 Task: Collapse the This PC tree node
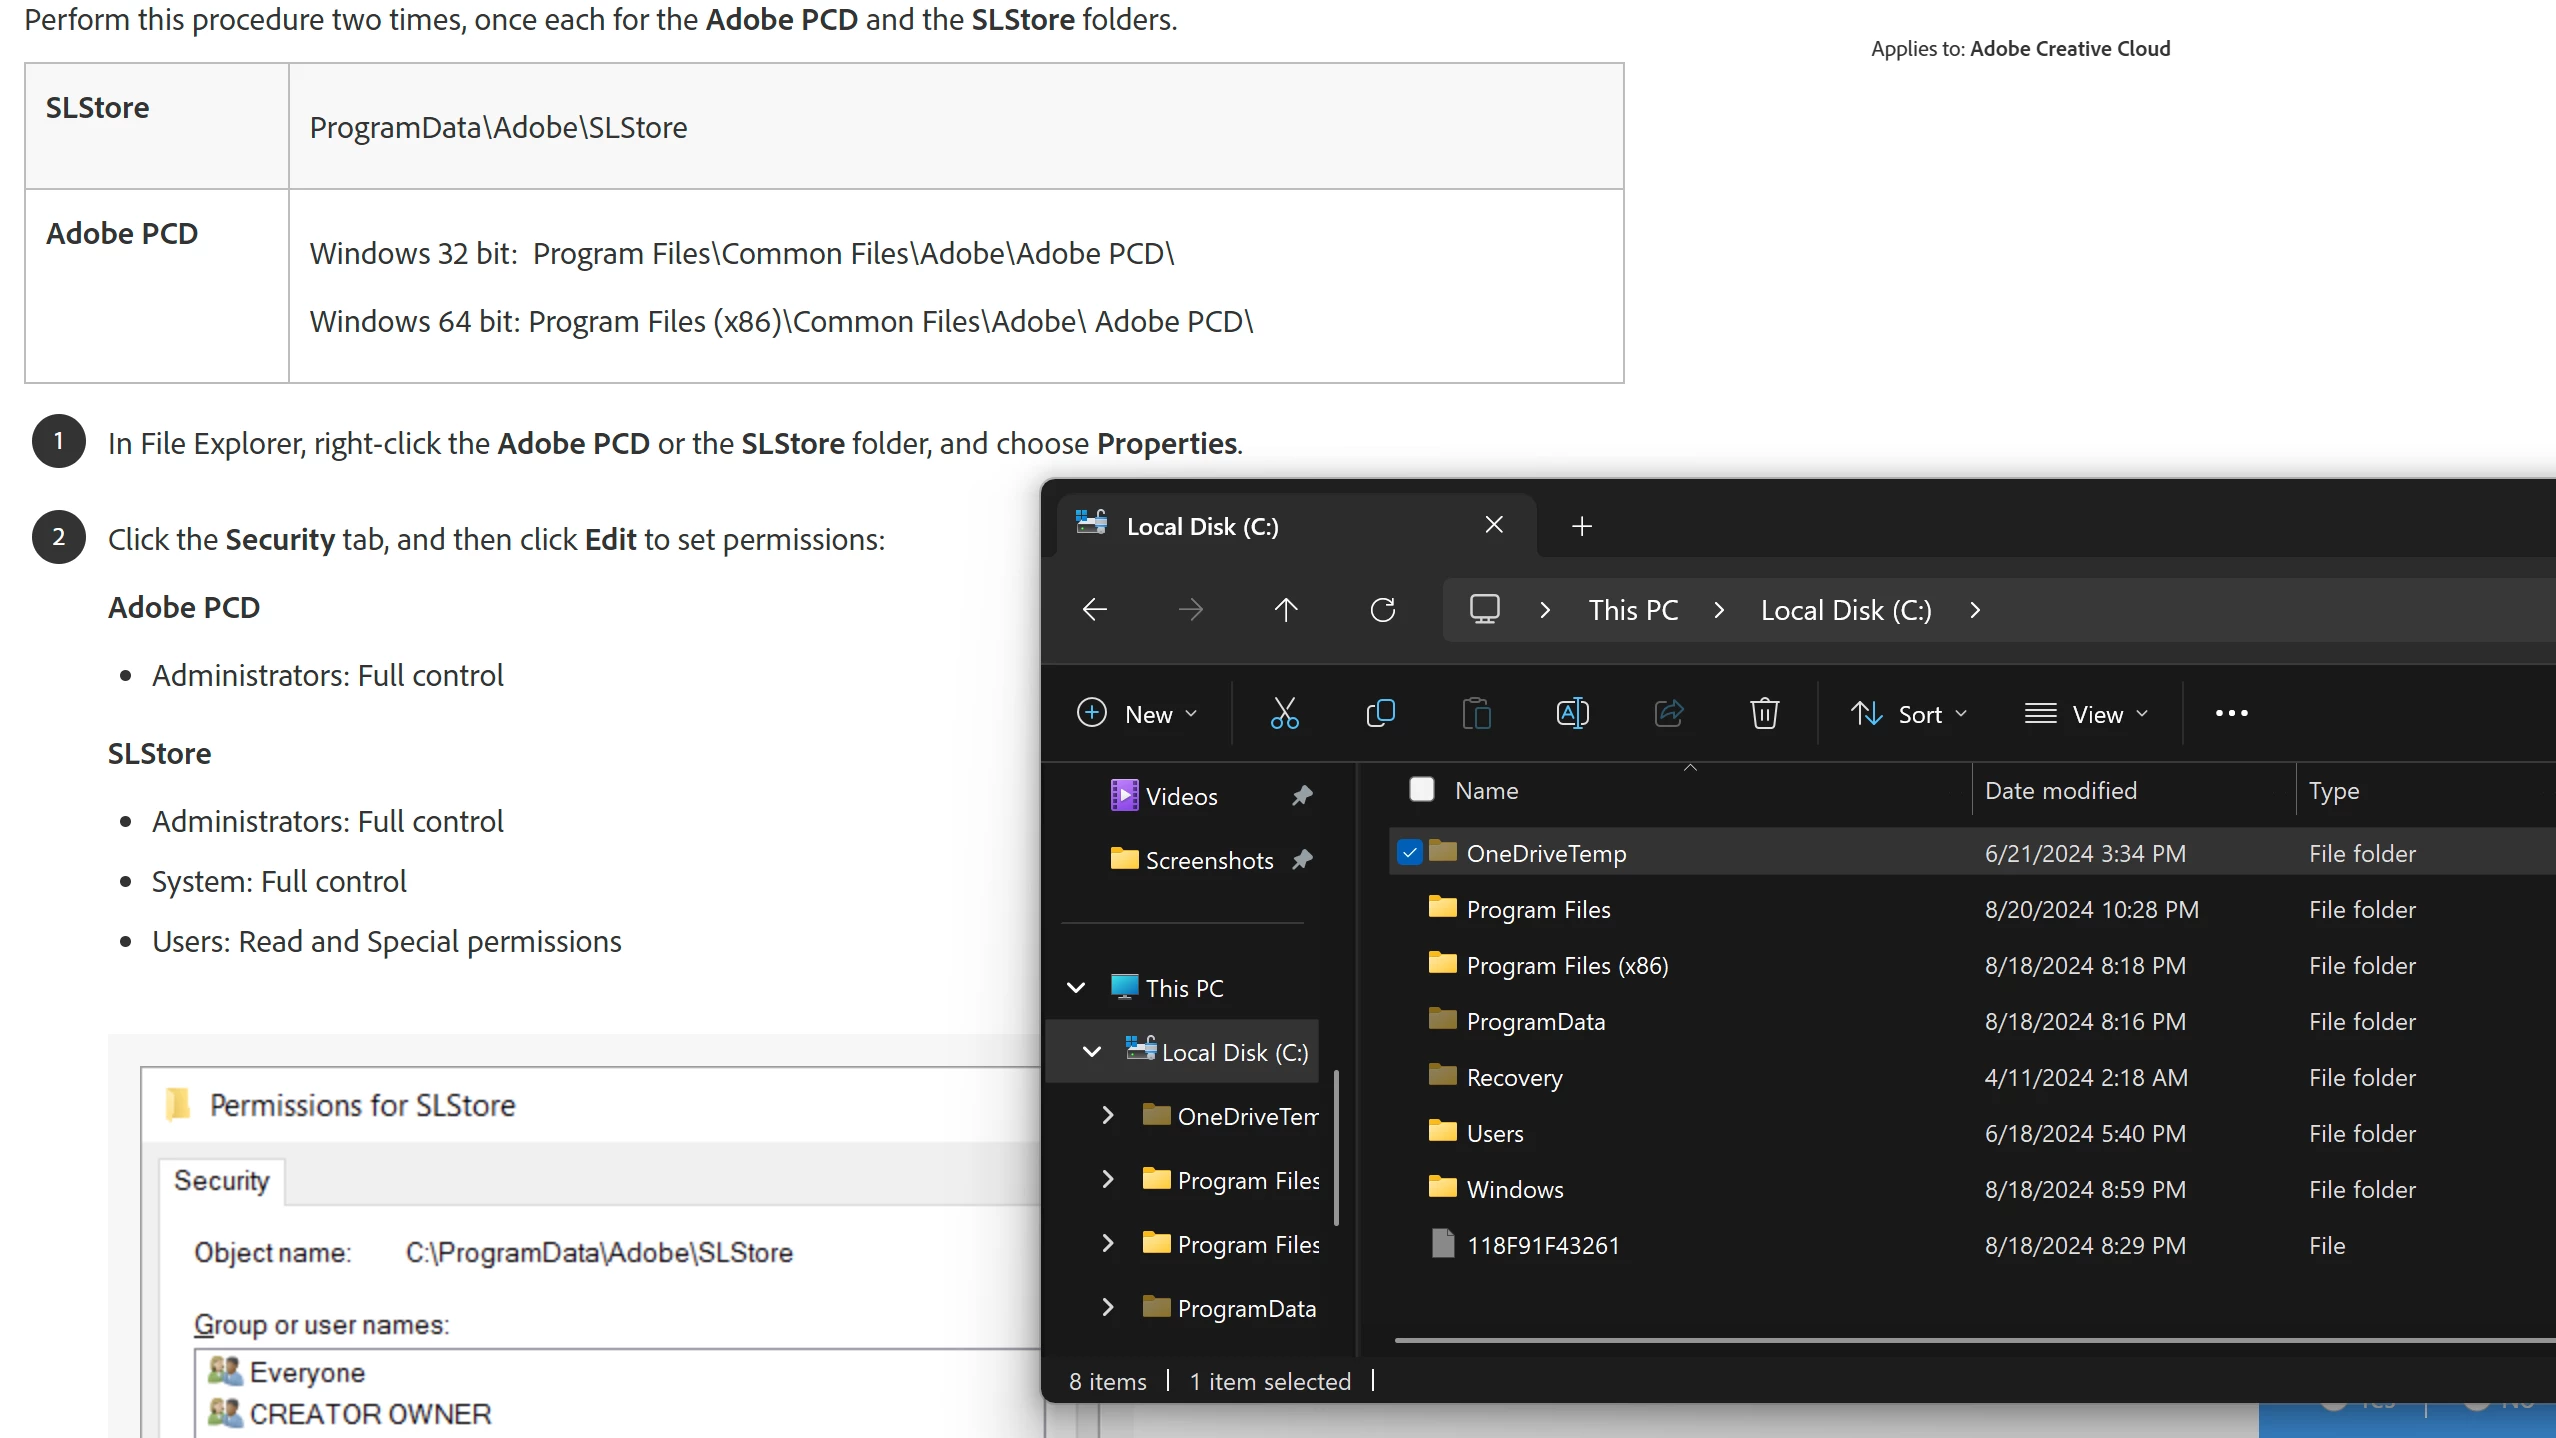1076,988
